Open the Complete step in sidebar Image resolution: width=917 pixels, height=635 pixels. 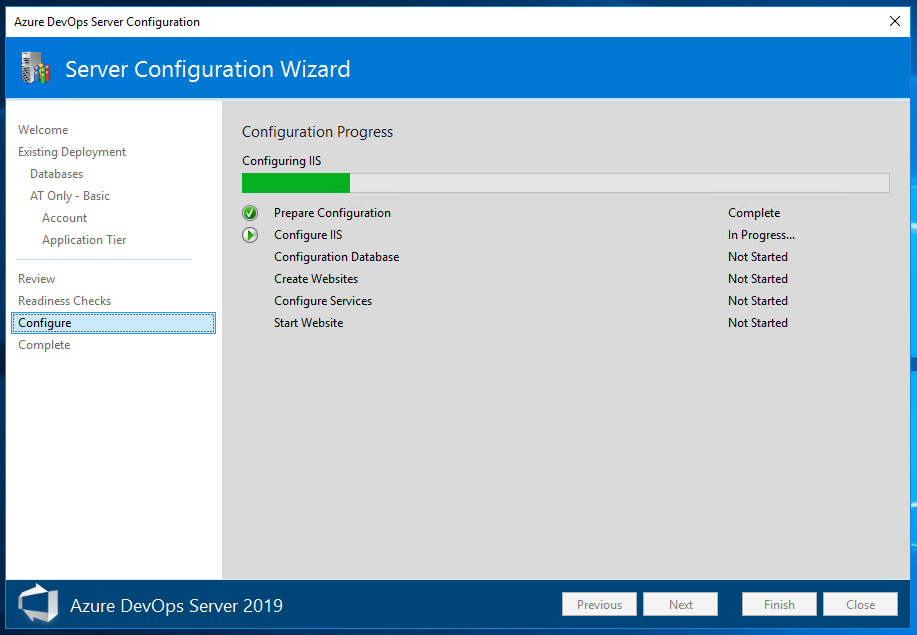[44, 345]
